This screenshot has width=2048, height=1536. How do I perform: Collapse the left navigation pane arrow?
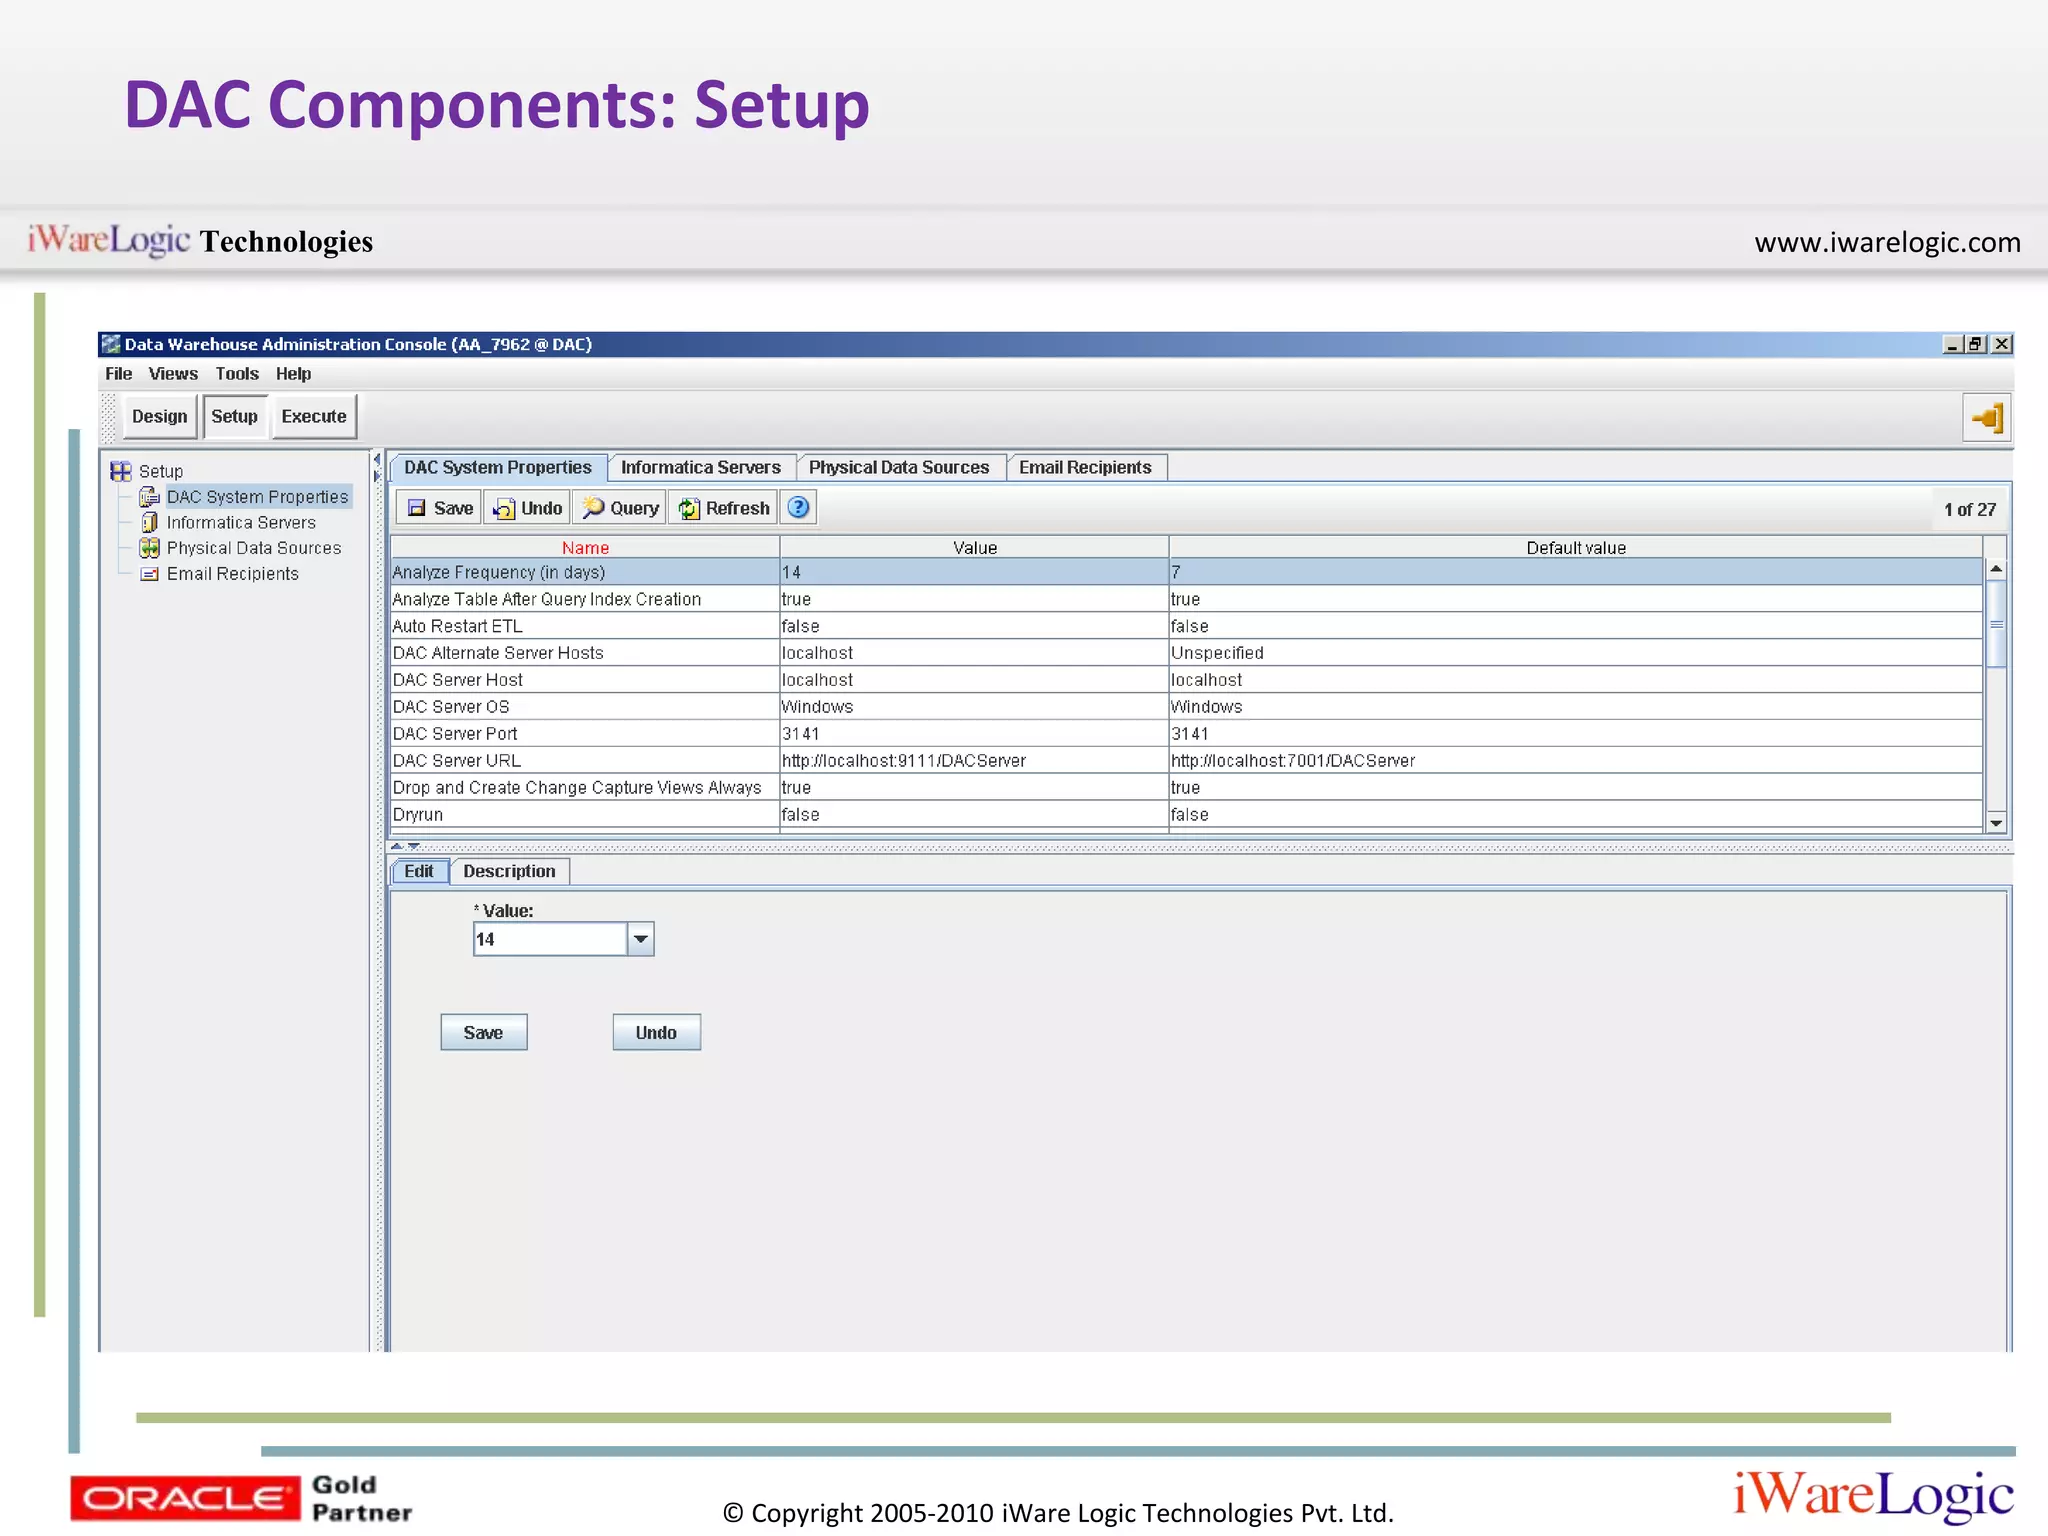[377, 460]
